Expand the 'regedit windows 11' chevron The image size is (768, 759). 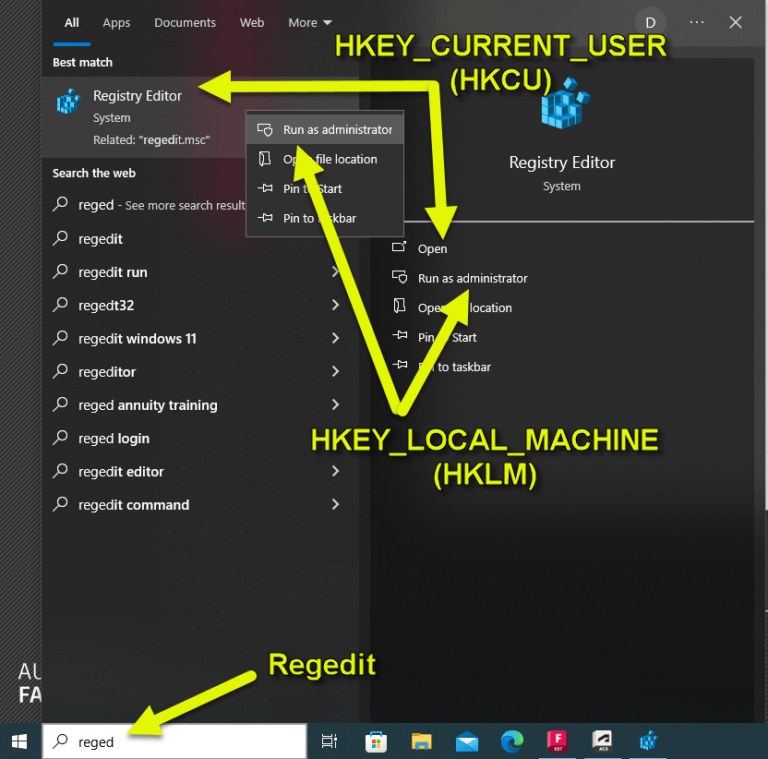336,338
